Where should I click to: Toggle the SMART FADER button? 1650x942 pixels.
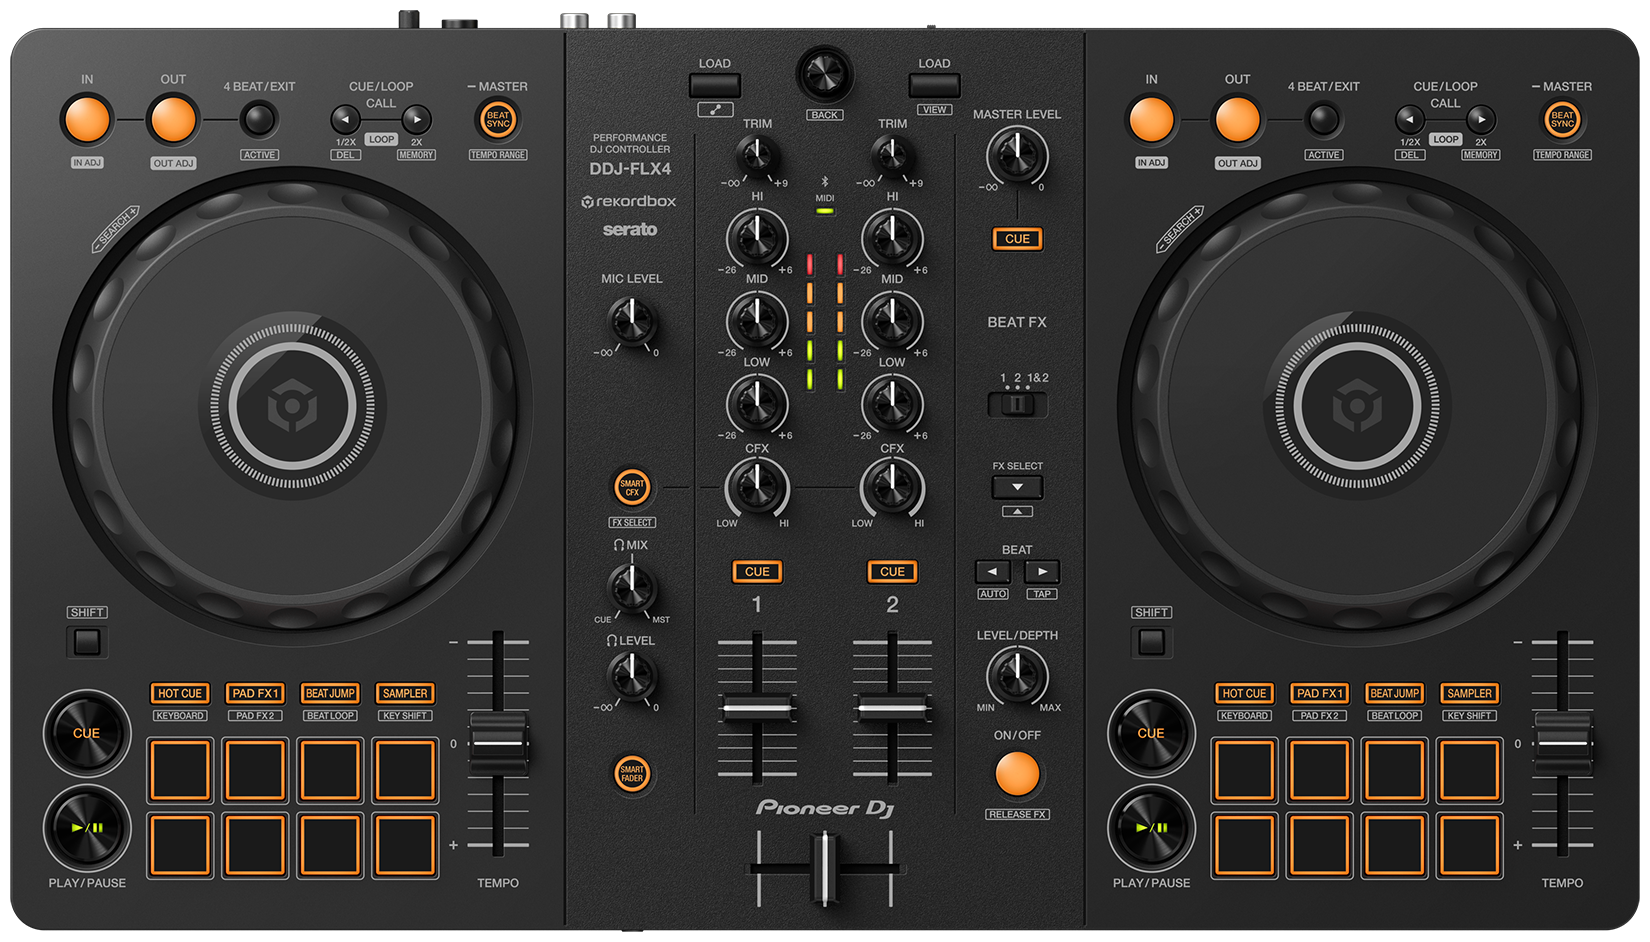tap(632, 773)
